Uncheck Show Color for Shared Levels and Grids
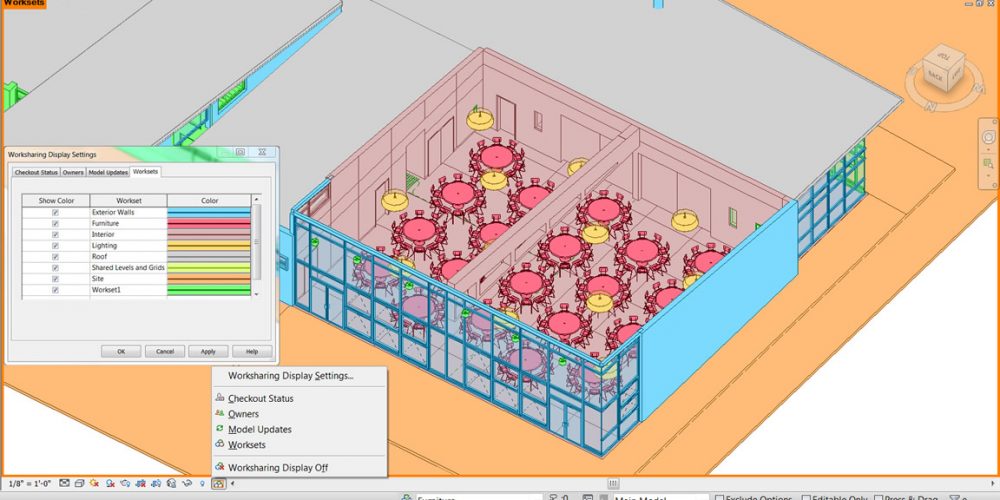This screenshot has height=500, width=1000. coord(55,268)
